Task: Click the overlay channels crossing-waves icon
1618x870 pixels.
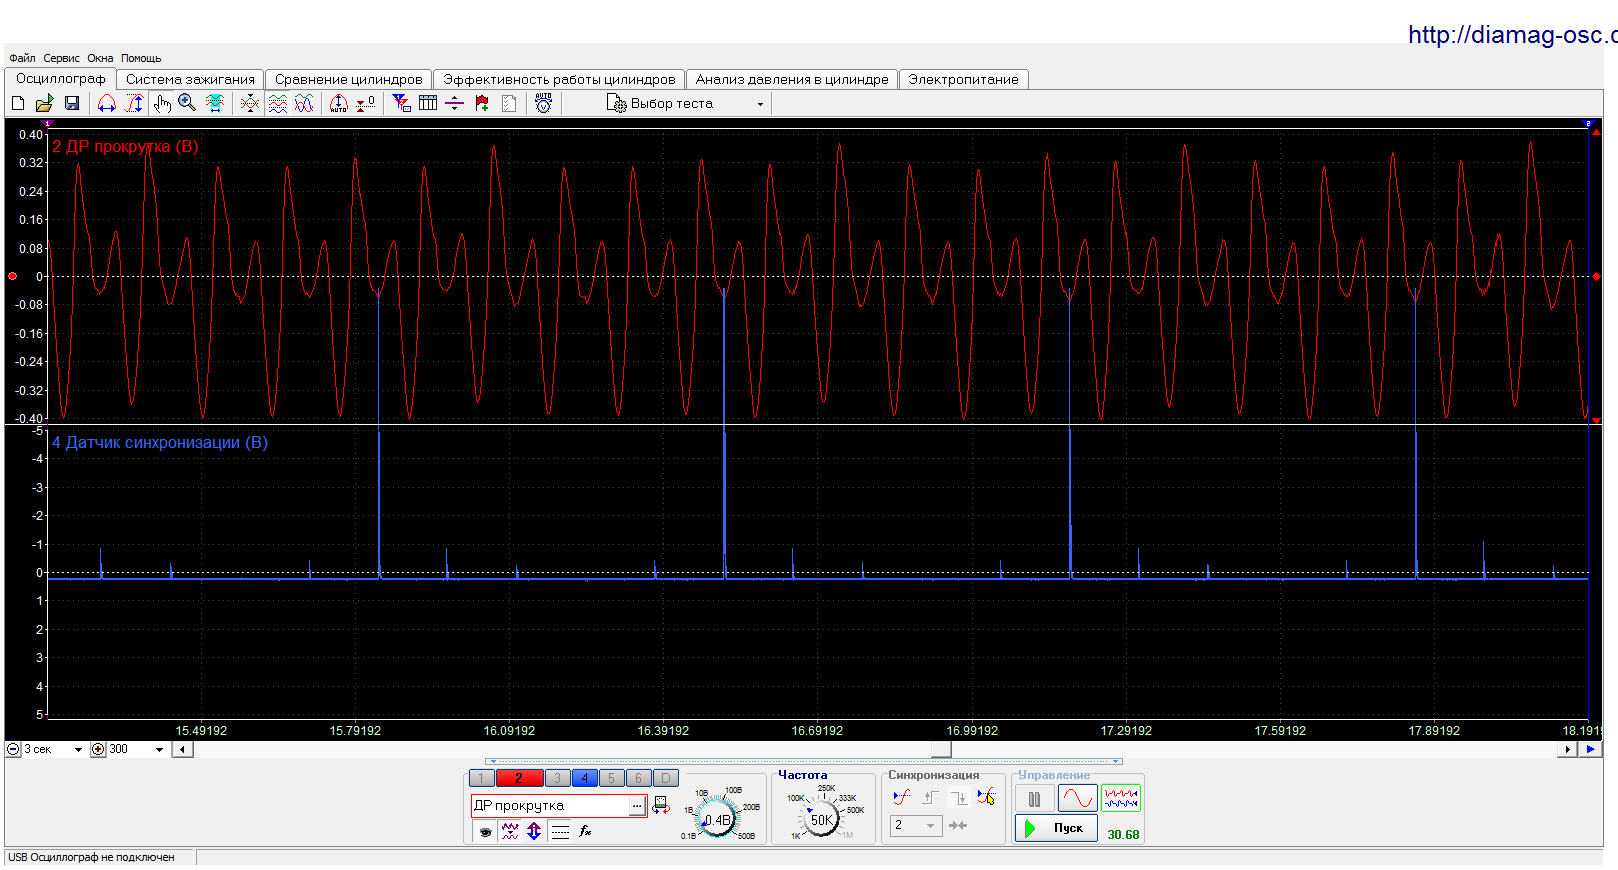Action: click(x=250, y=103)
